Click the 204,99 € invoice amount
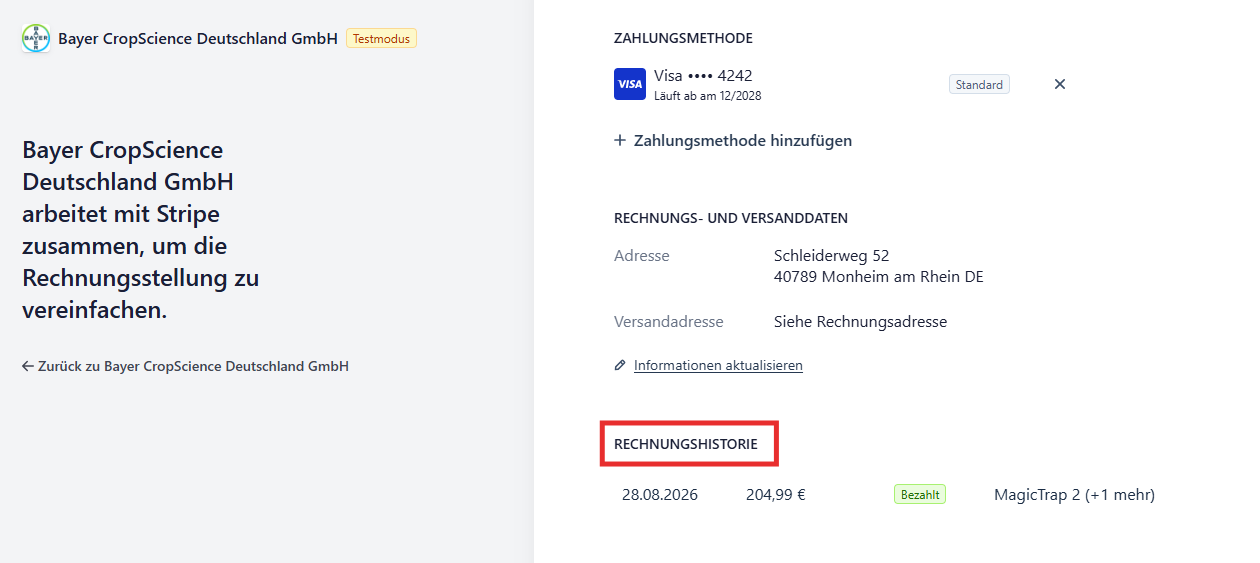 point(776,494)
